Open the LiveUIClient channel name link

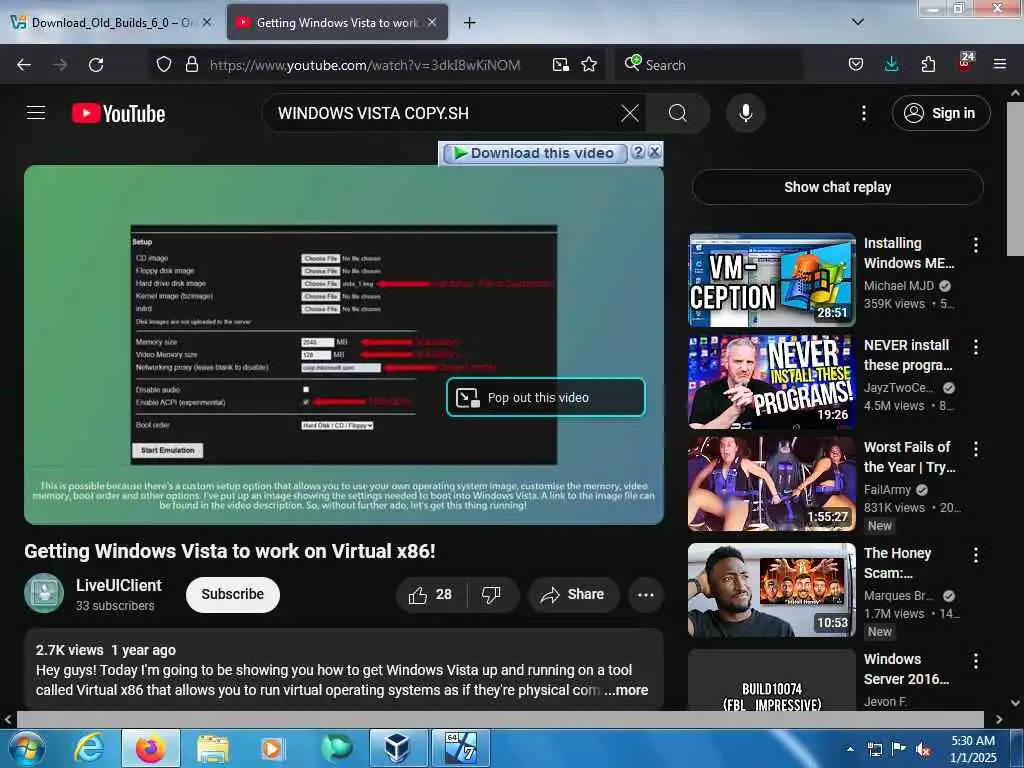[119, 586]
